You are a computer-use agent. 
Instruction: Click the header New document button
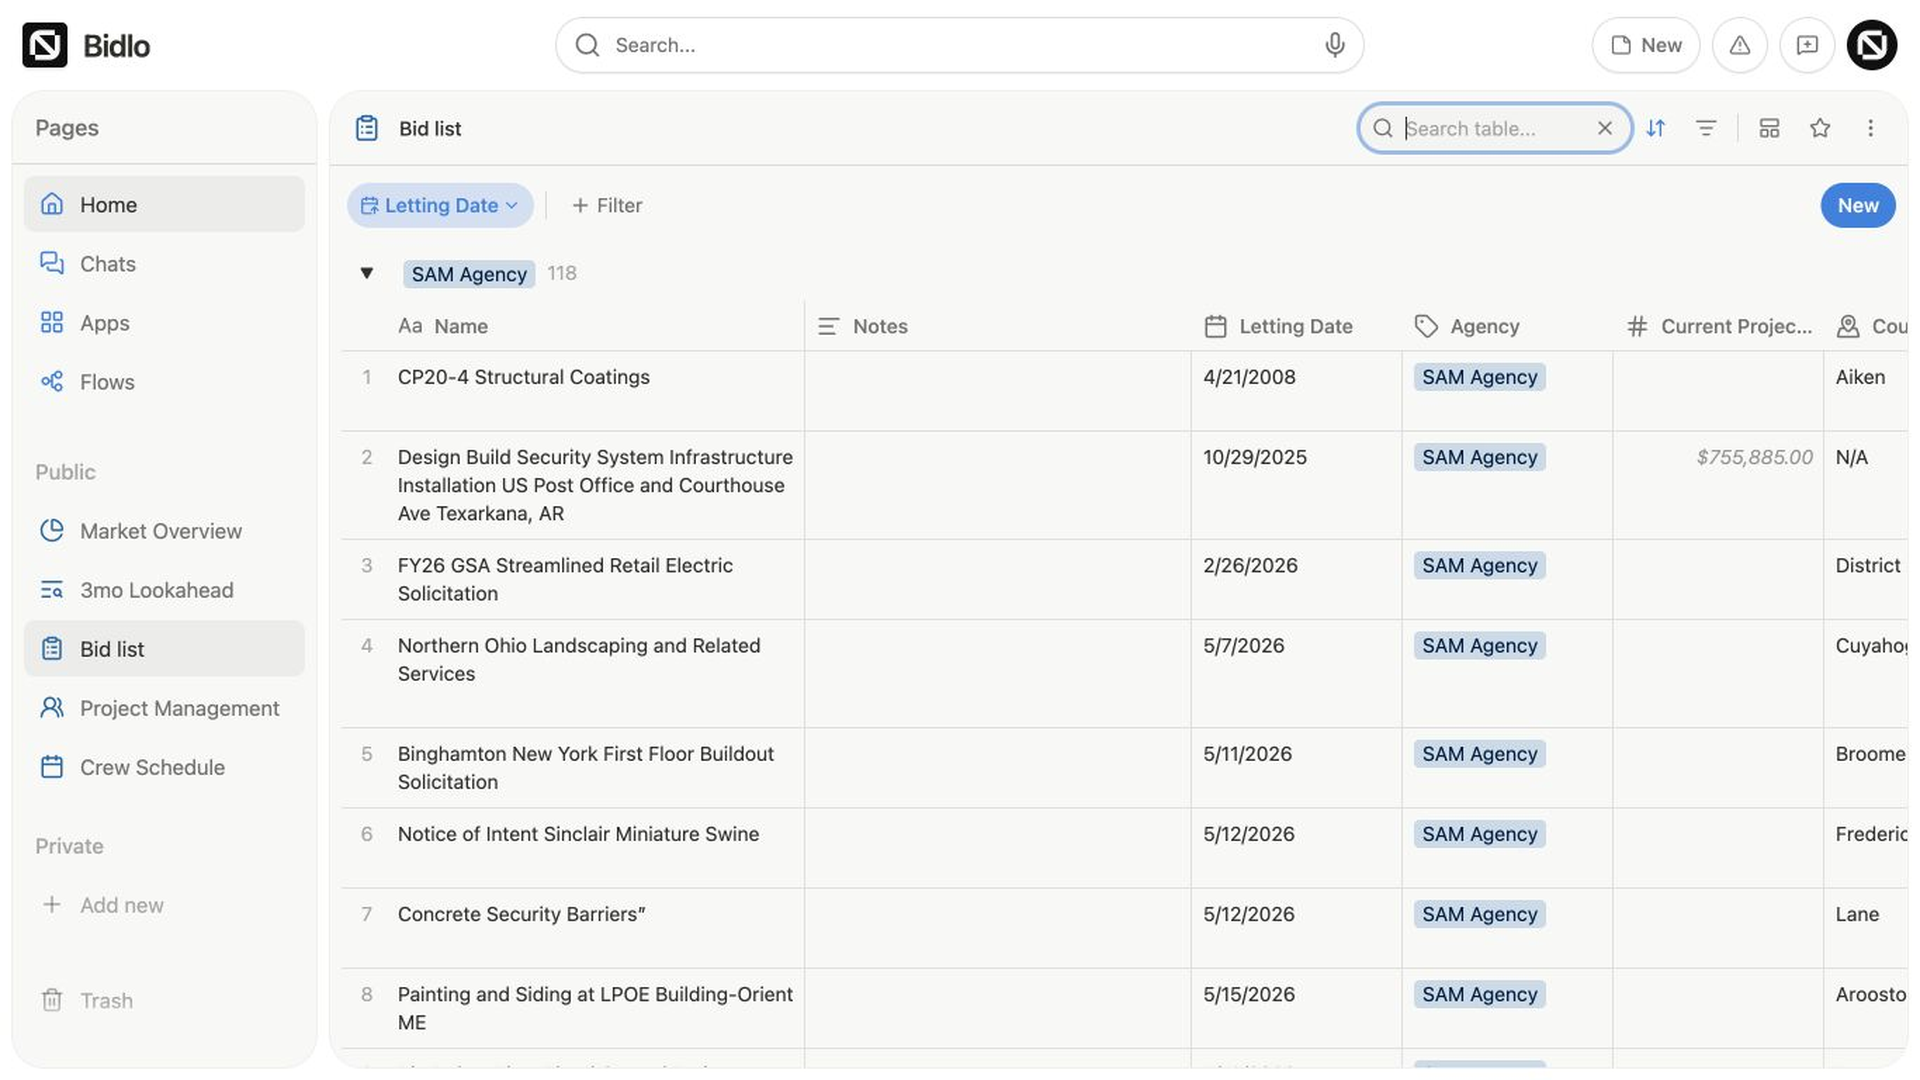(1645, 45)
